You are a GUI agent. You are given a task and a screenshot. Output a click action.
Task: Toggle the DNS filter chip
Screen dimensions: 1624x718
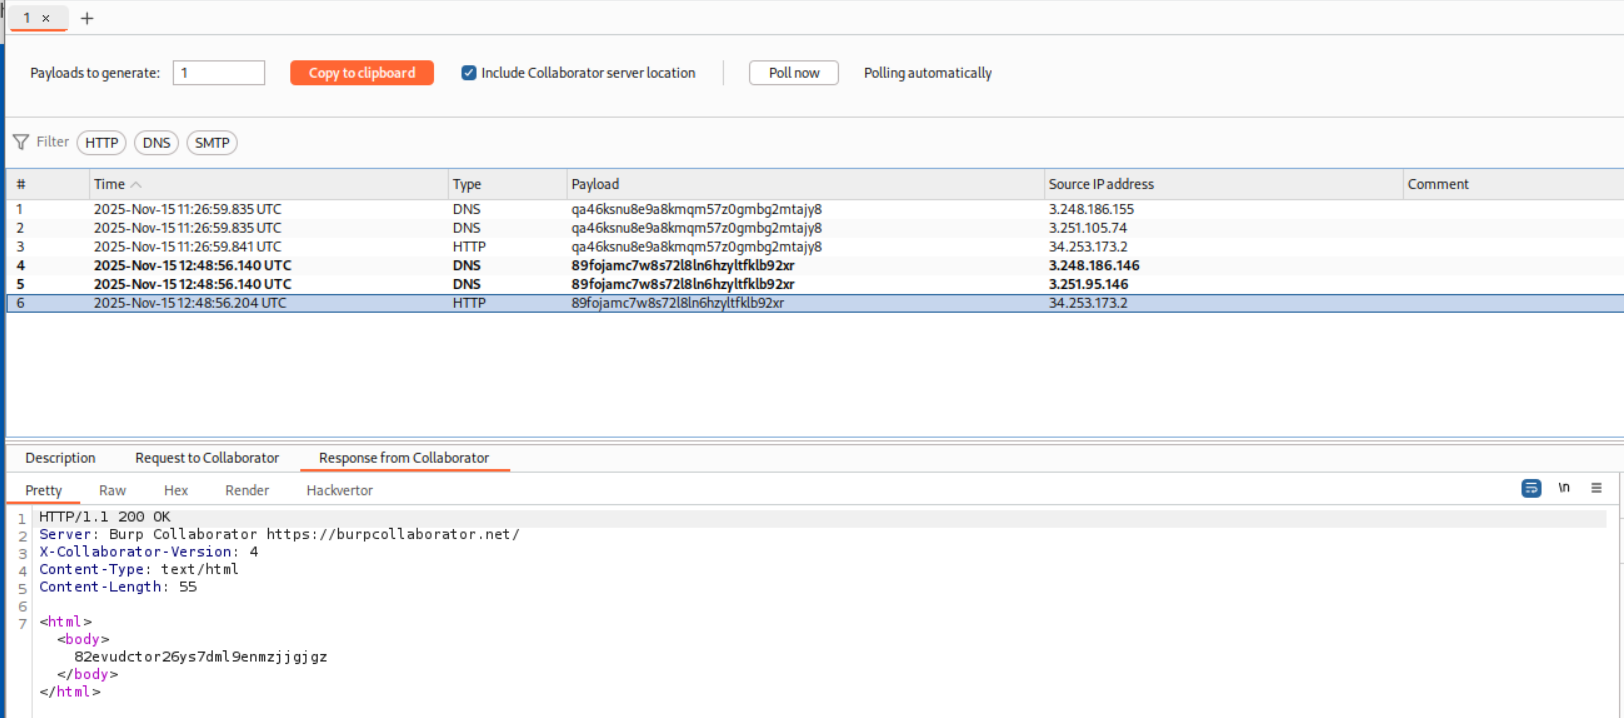156,143
